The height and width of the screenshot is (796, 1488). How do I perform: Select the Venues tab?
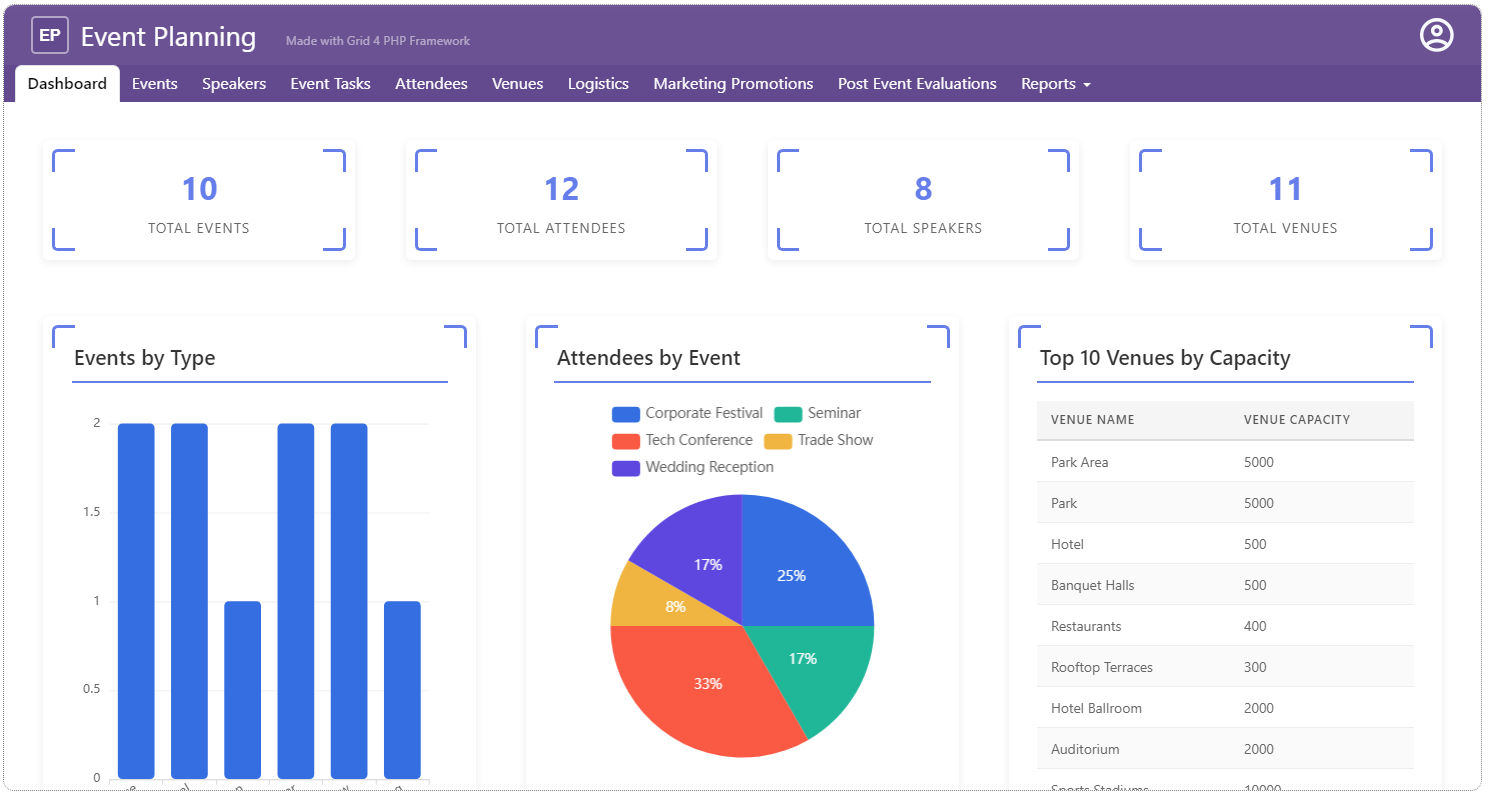tap(517, 84)
